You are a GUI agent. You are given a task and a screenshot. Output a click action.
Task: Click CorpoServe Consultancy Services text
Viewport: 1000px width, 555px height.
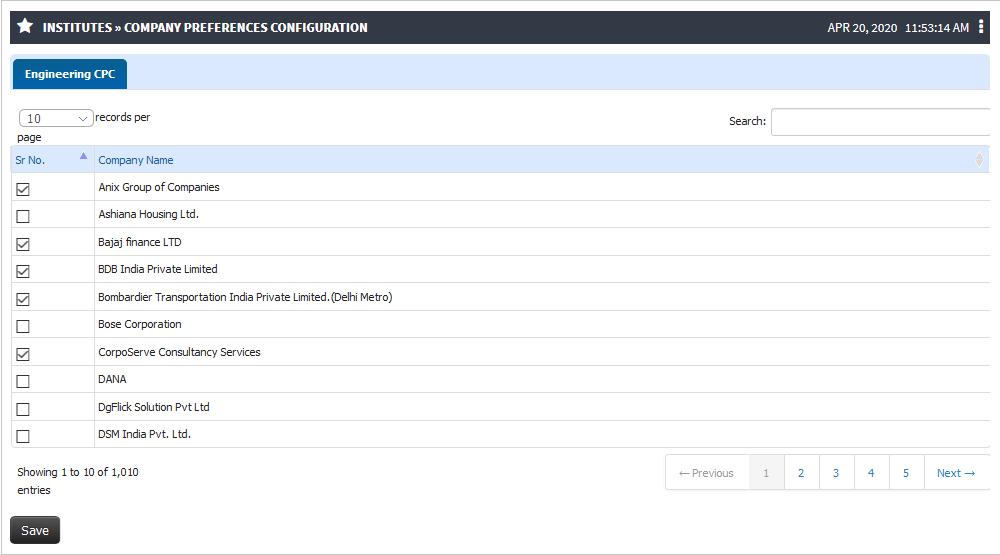click(x=179, y=352)
